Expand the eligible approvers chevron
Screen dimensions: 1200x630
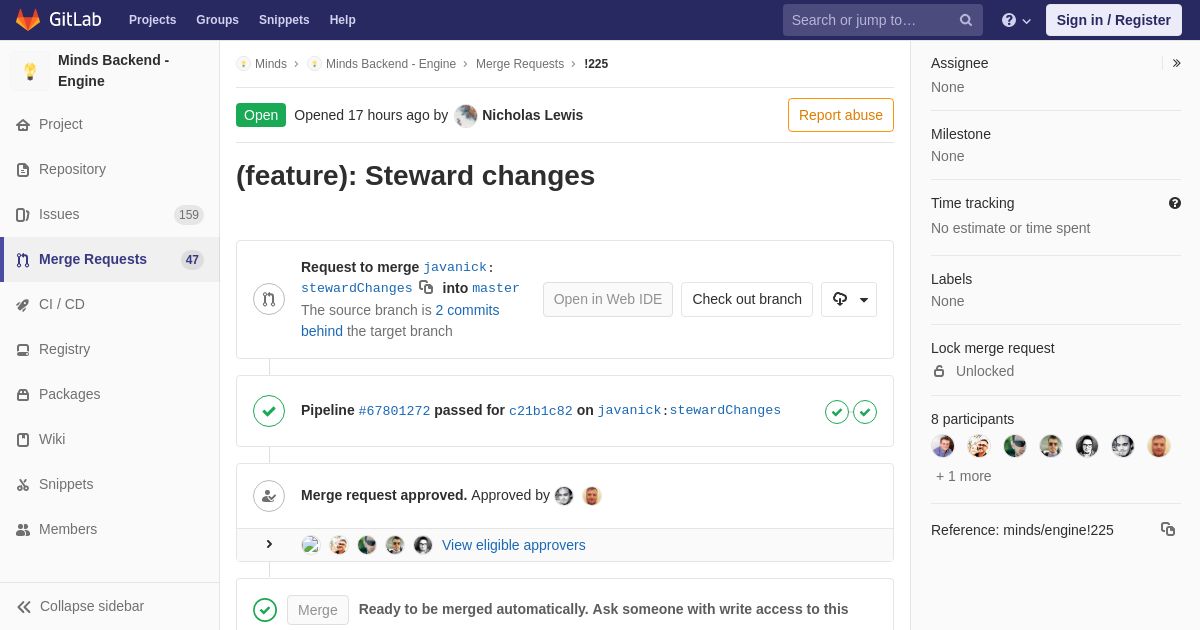point(269,544)
